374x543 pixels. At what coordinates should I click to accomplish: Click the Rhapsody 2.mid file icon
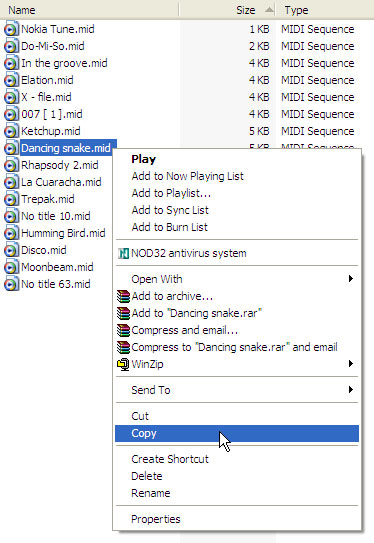point(11,165)
